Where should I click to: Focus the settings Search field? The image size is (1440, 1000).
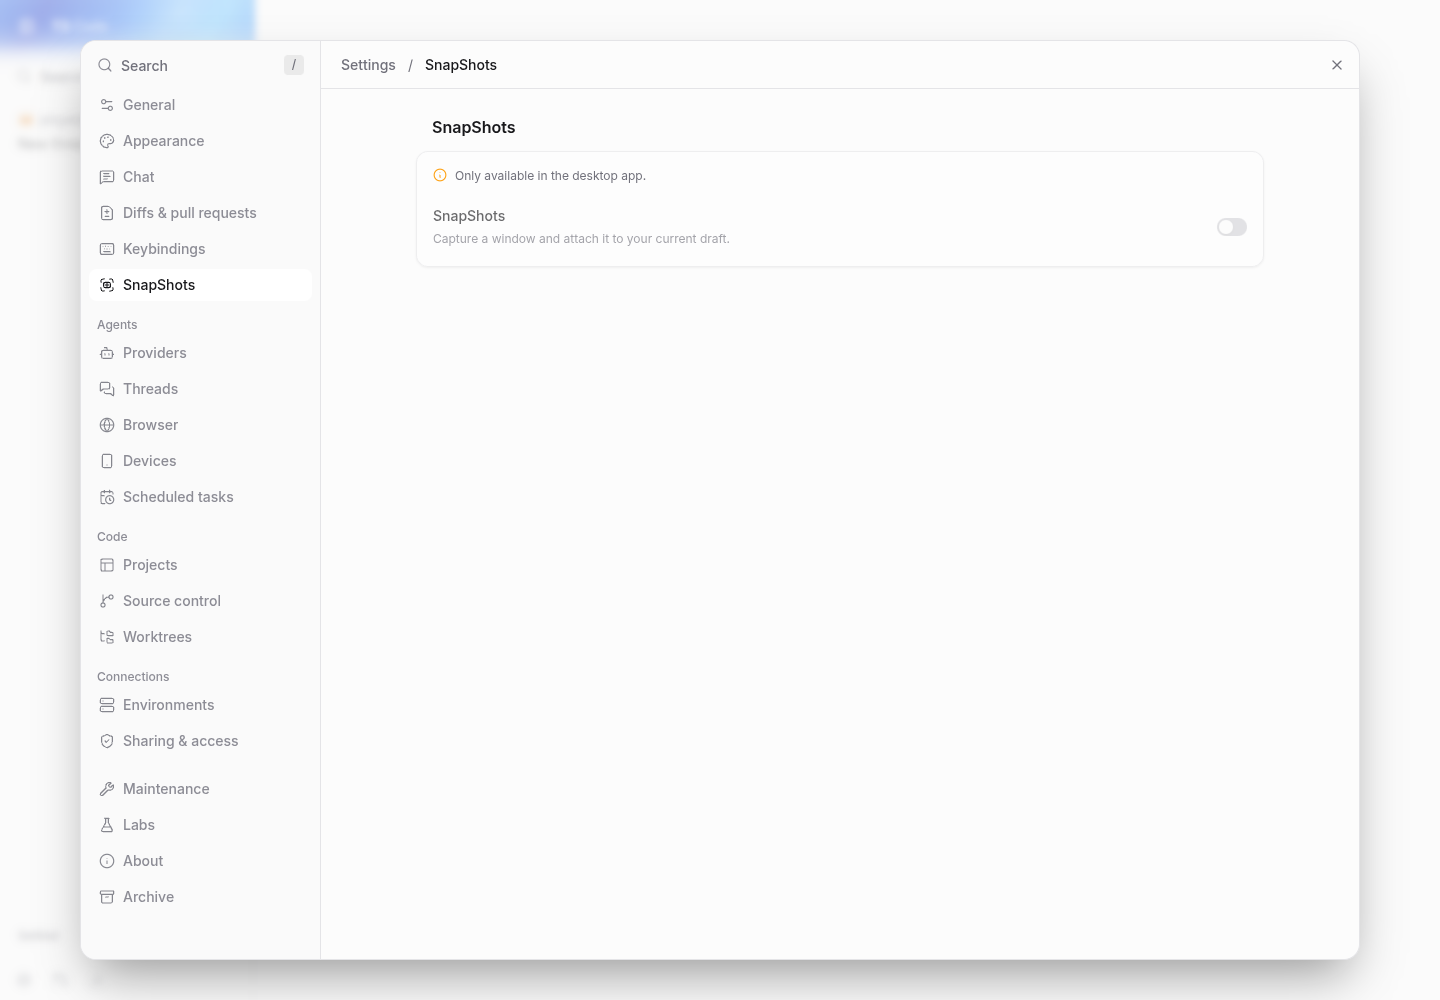[x=200, y=65]
